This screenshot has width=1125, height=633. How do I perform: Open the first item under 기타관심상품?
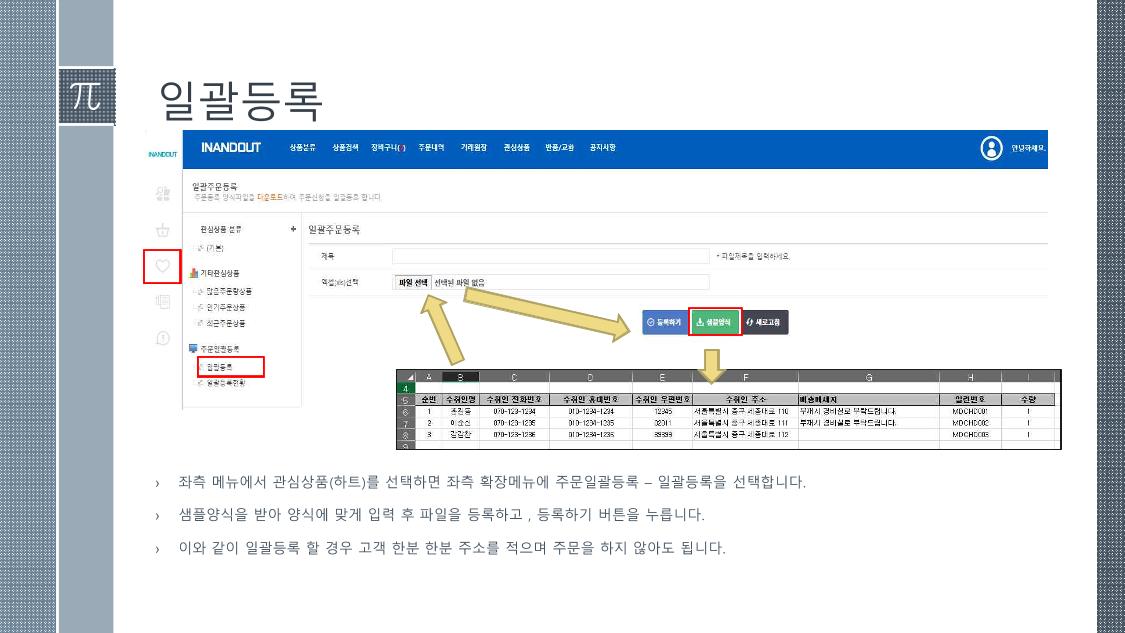click(x=229, y=291)
